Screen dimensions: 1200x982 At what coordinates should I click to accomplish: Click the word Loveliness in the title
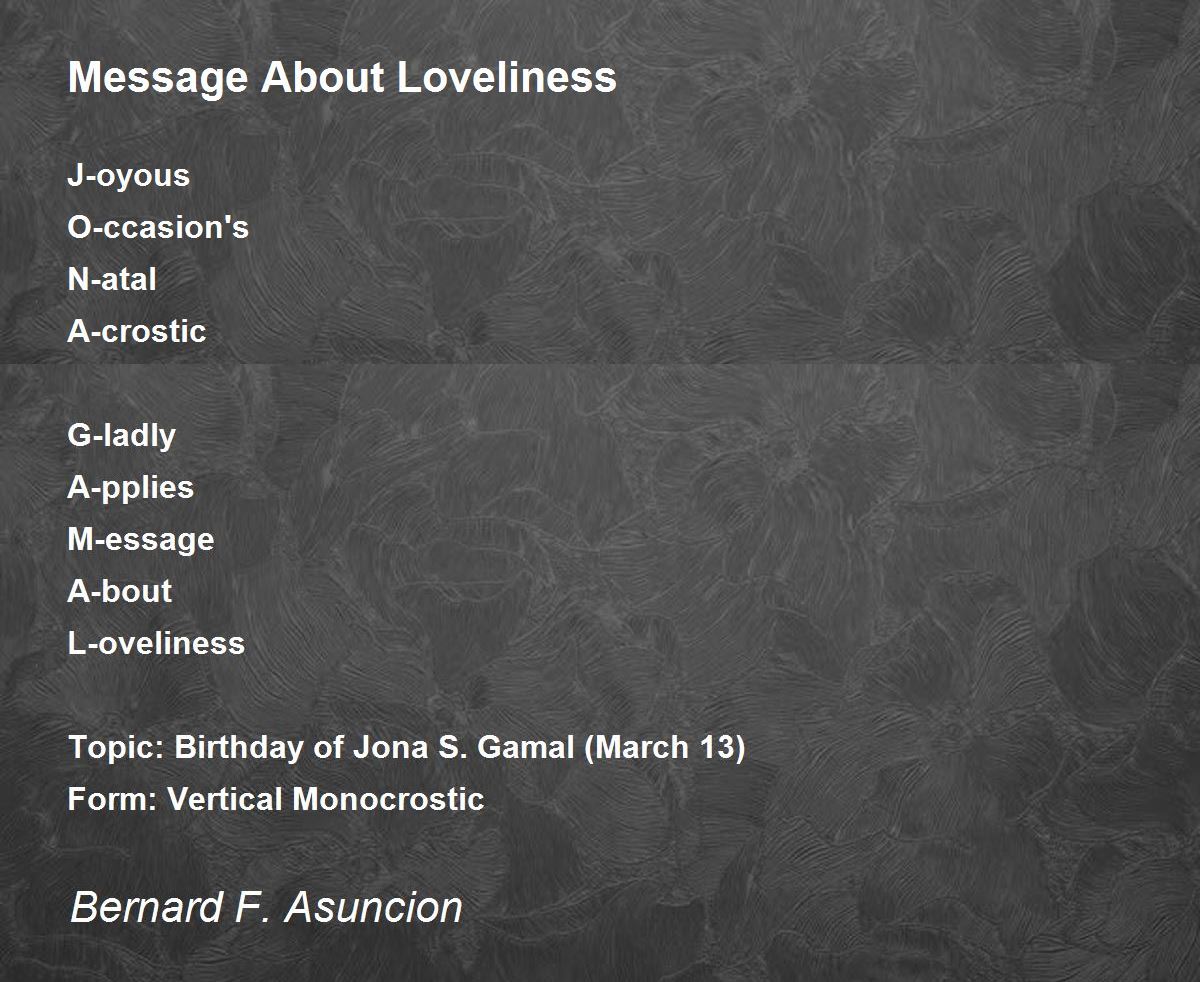[x=507, y=78]
